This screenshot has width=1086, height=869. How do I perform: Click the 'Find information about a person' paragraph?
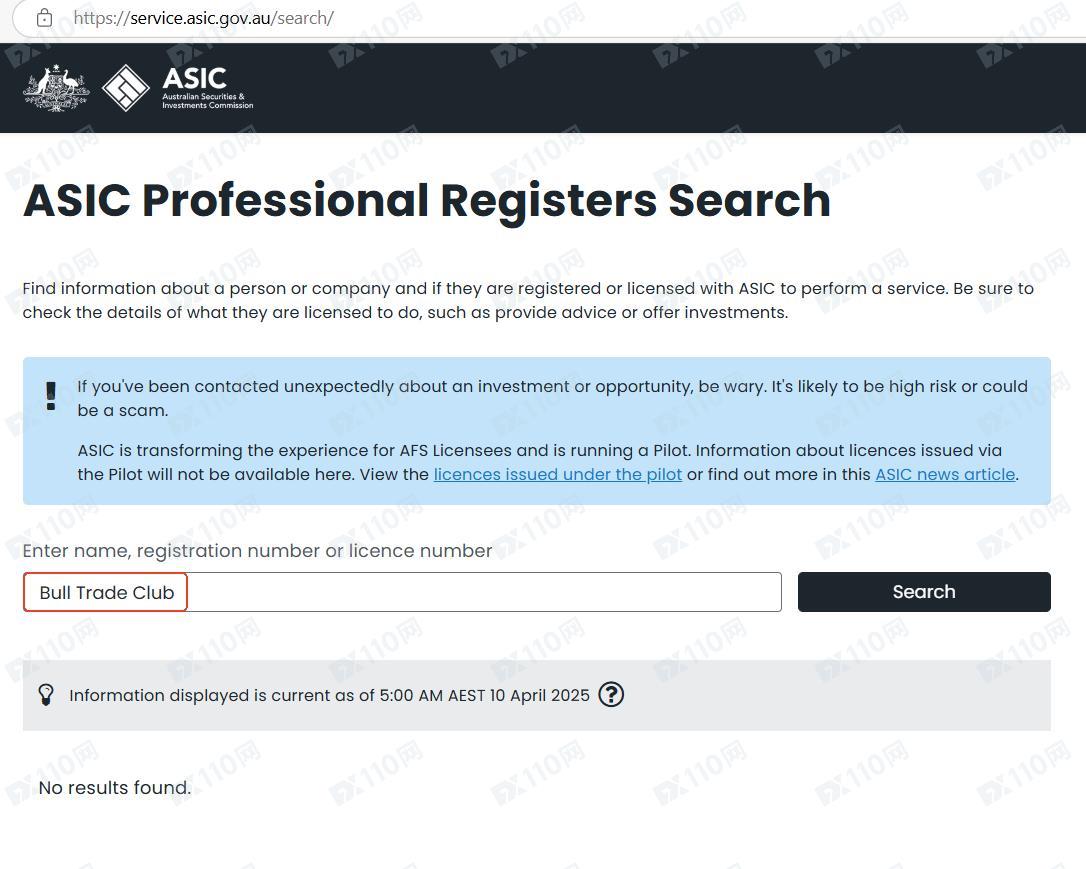528,300
